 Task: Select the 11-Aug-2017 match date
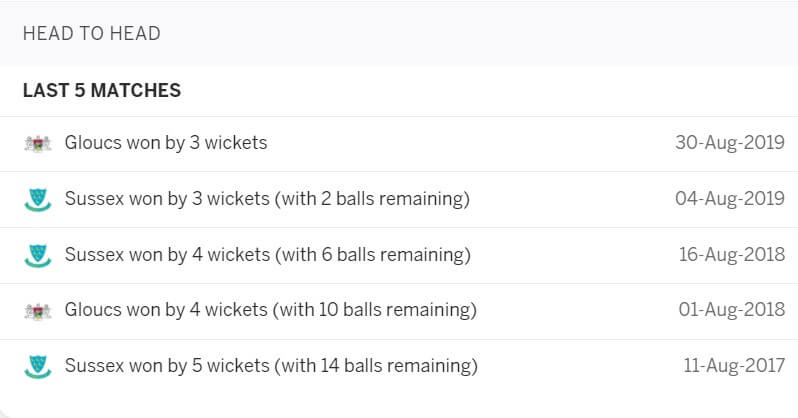[x=734, y=366]
